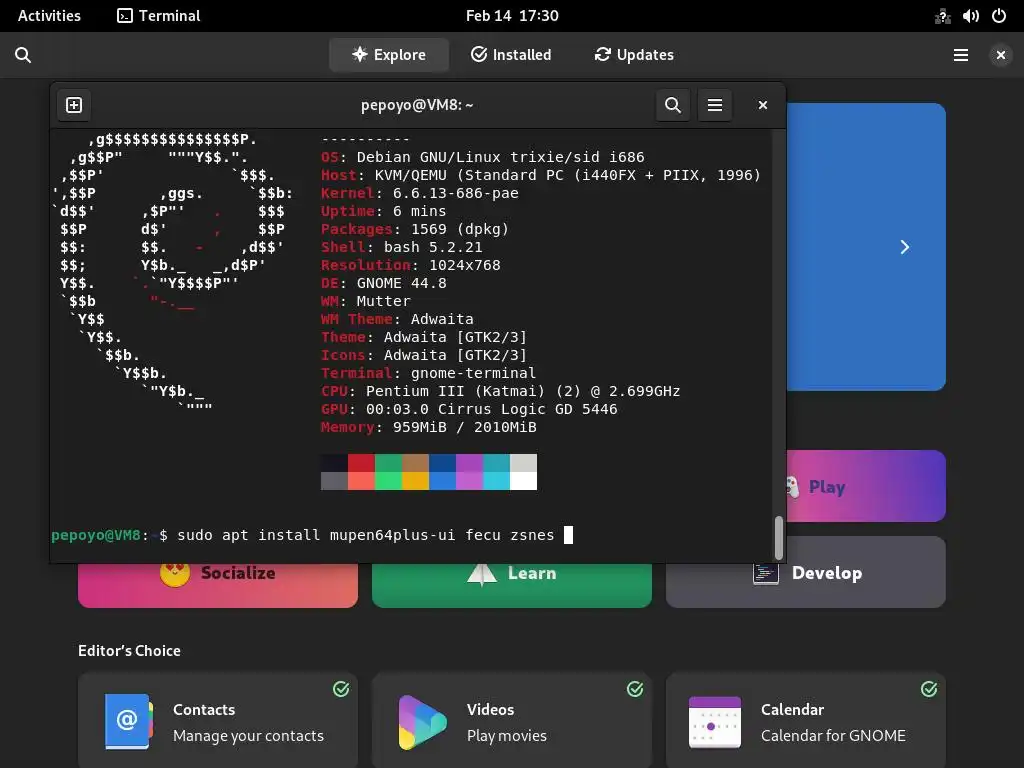Click the volume icon in top bar
This screenshot has width=1024, height=768.
pos(970,16)
